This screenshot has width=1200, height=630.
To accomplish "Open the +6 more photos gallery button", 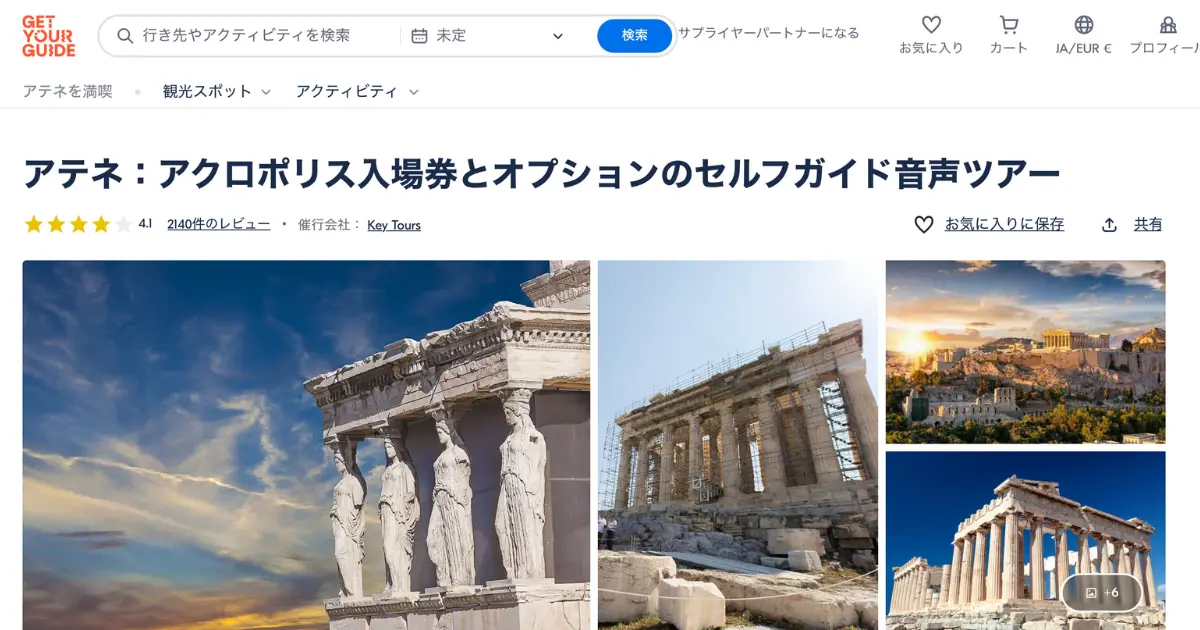I will coord(1101,593).
